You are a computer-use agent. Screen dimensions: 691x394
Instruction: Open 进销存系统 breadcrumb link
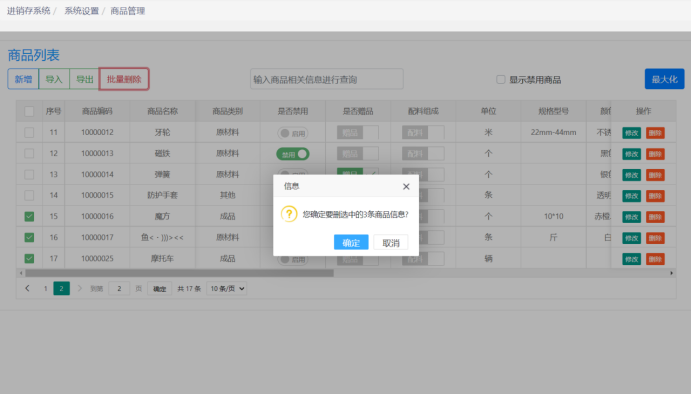[x=29, y=11]
